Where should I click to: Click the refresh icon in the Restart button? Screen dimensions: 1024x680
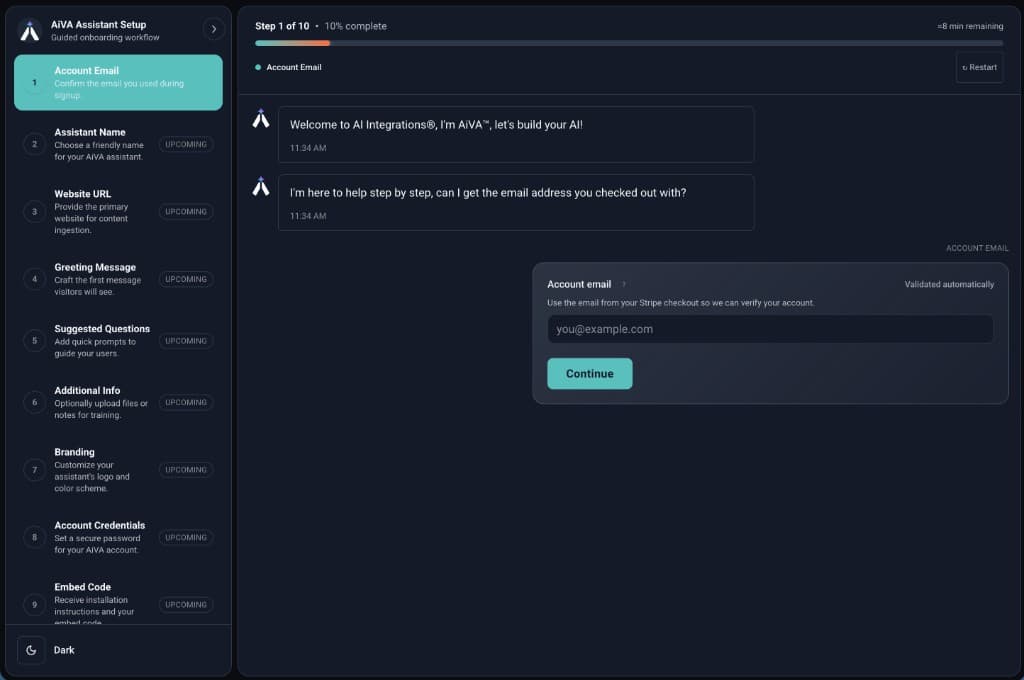tap(966, 66)
